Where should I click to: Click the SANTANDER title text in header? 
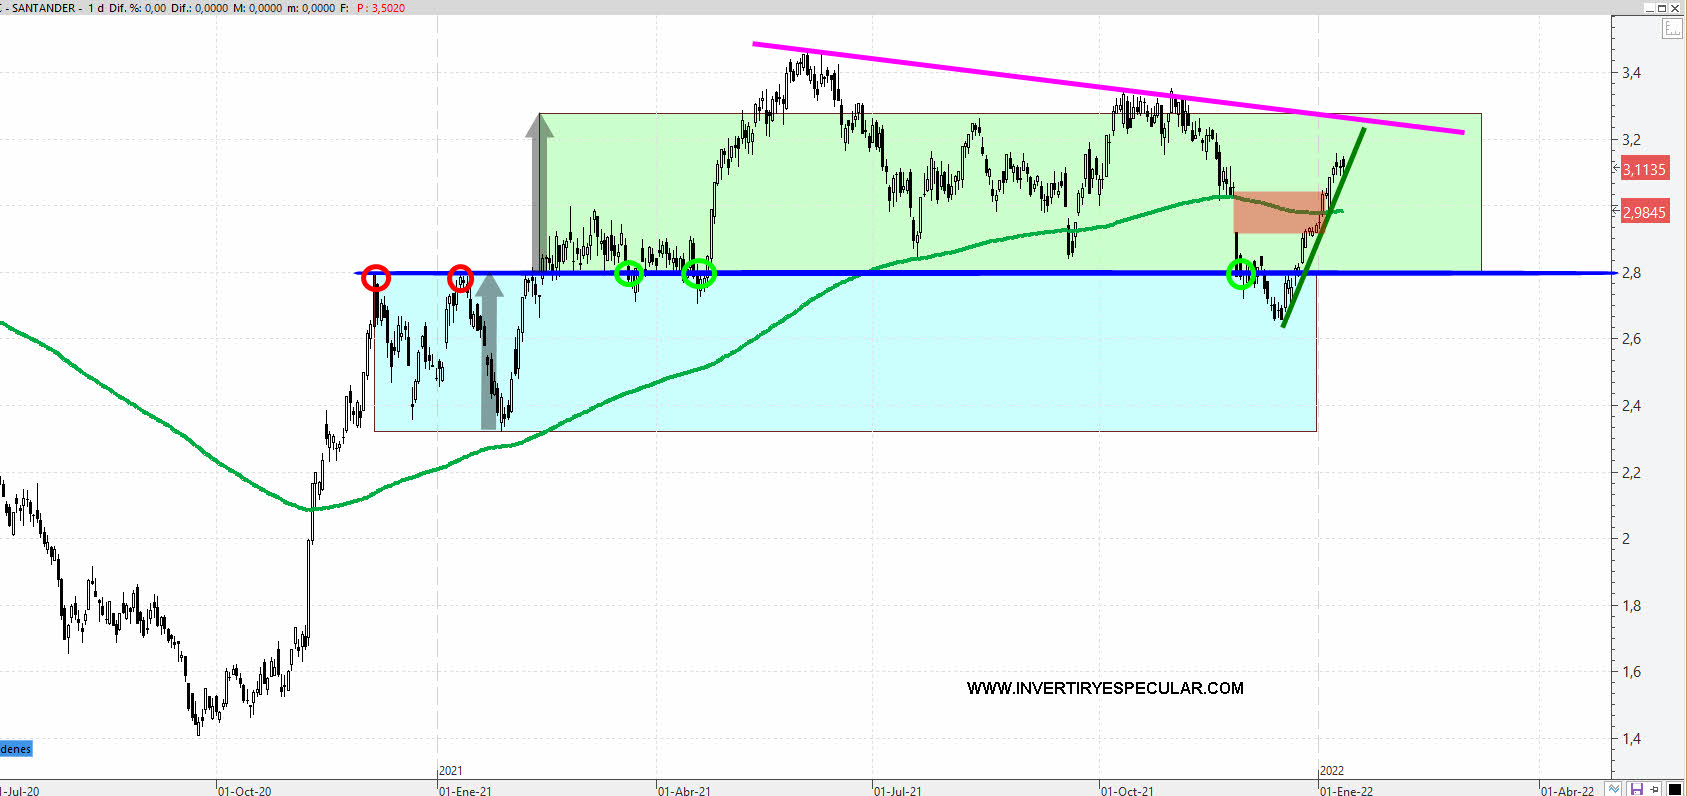click(44, 8)
